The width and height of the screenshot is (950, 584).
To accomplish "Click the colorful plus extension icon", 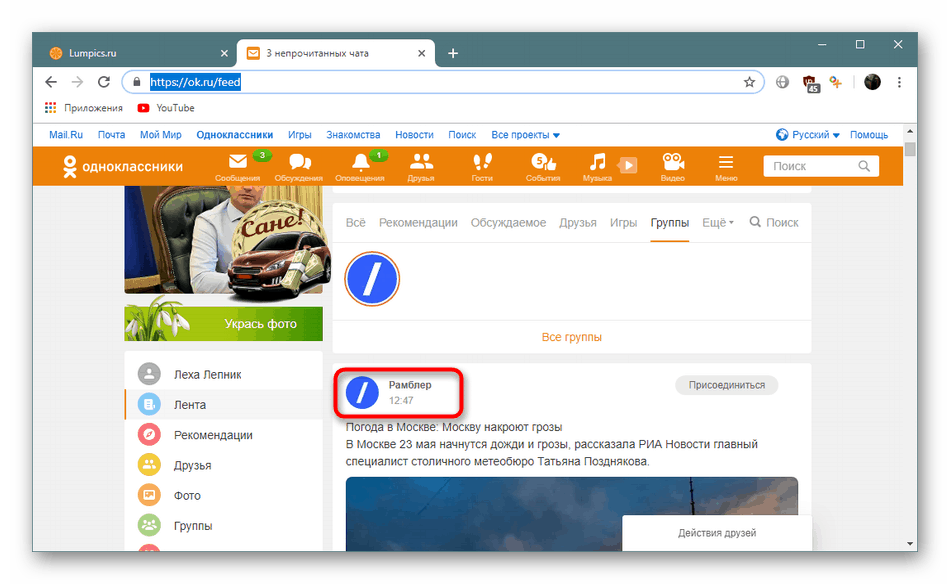I will pos(836,82).
